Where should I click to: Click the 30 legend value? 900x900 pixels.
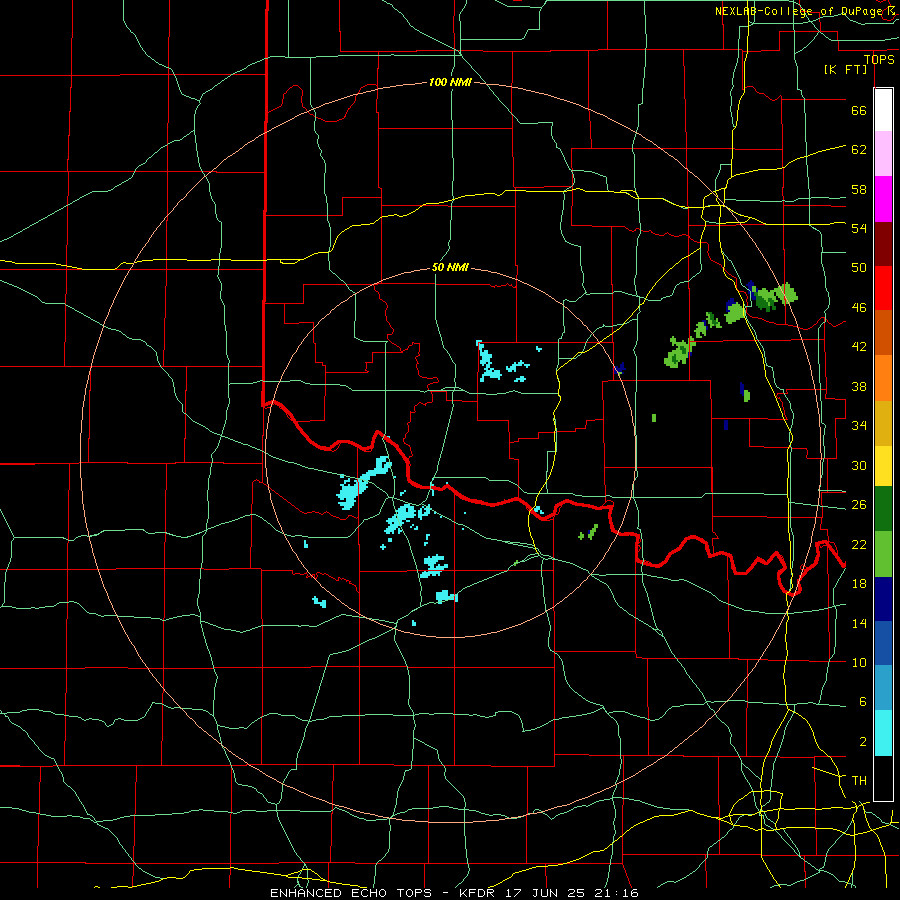pos(859,465)
